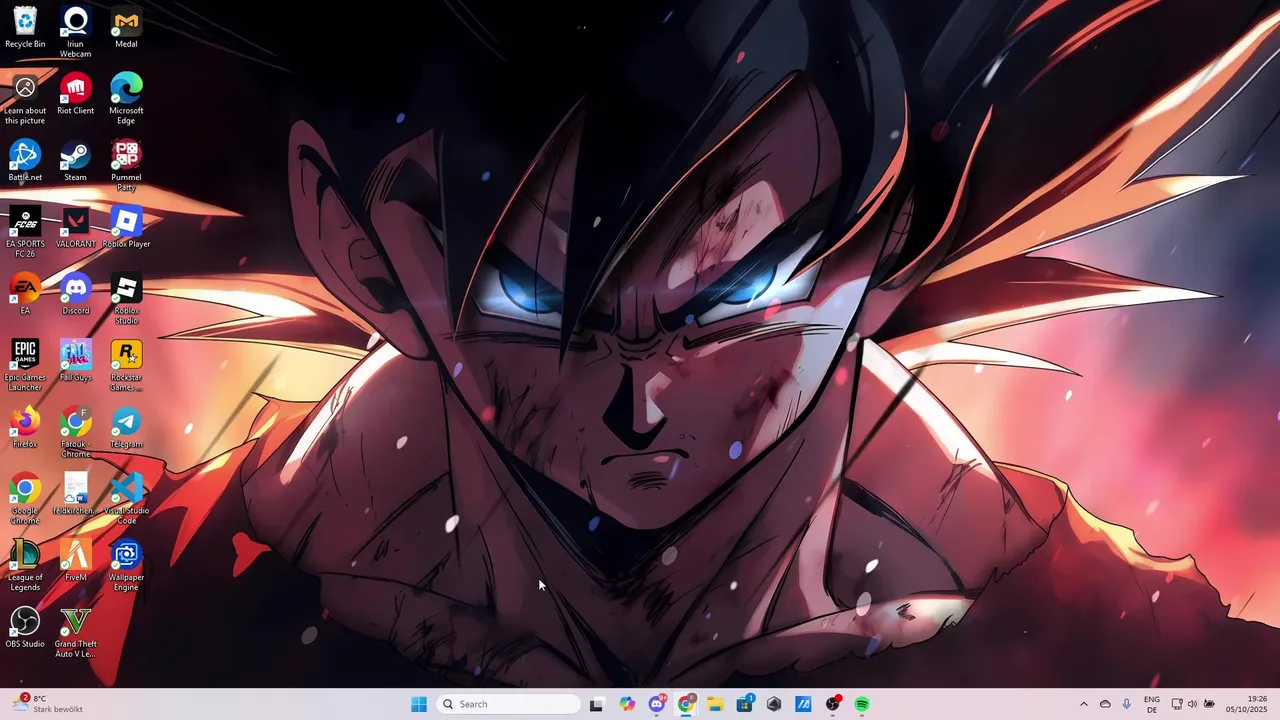Open the Google Chrome desktop shortcut
The image size is (1280, 720).
tap(25, 499)
